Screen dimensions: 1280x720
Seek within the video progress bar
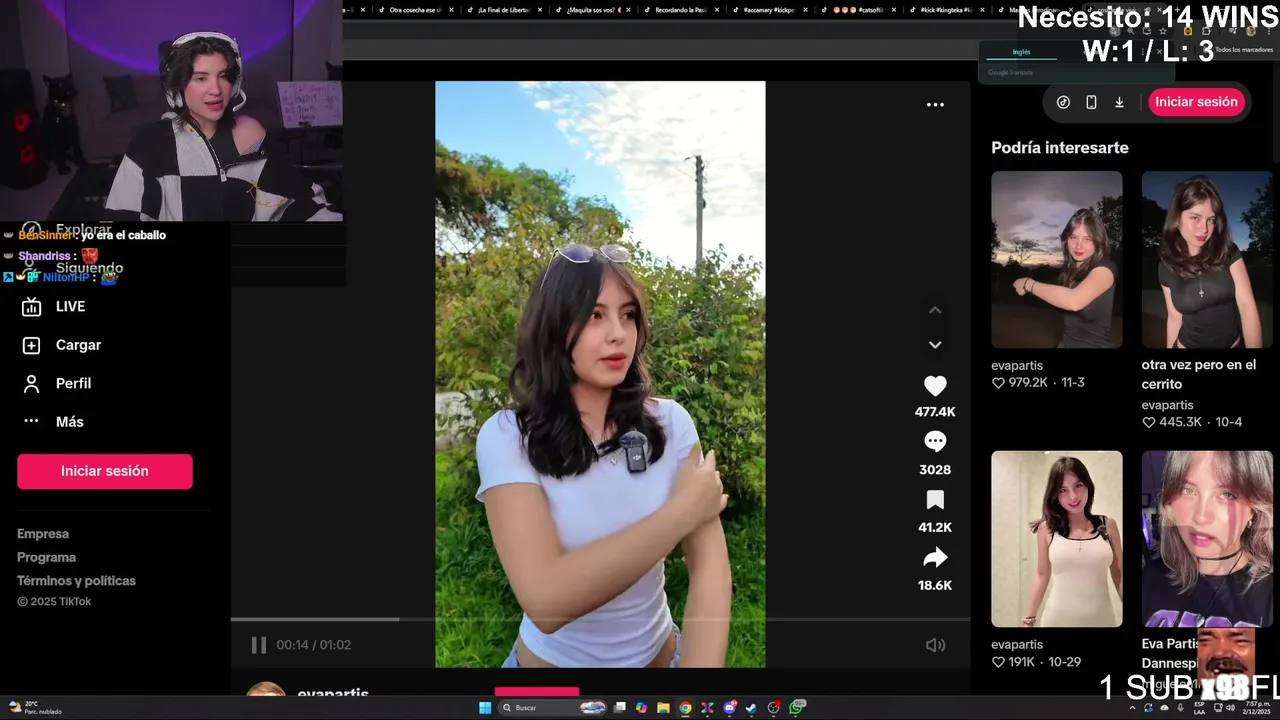pos(600,620)
